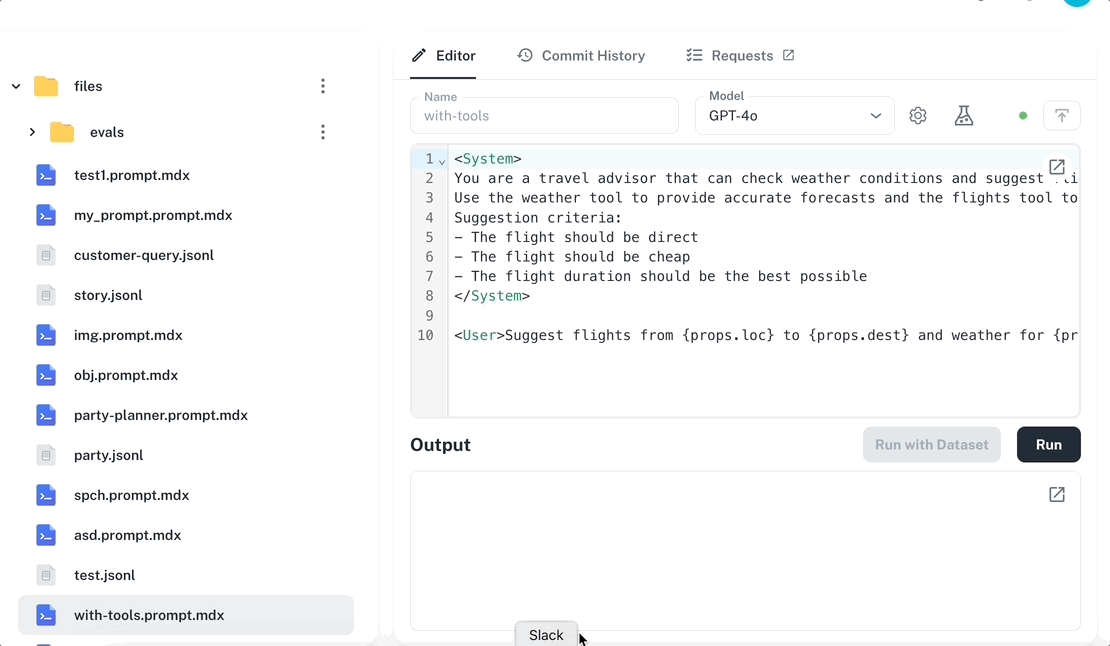Click the green sync status dot
Screen dimensions: 1110x646
(1022, 115)
